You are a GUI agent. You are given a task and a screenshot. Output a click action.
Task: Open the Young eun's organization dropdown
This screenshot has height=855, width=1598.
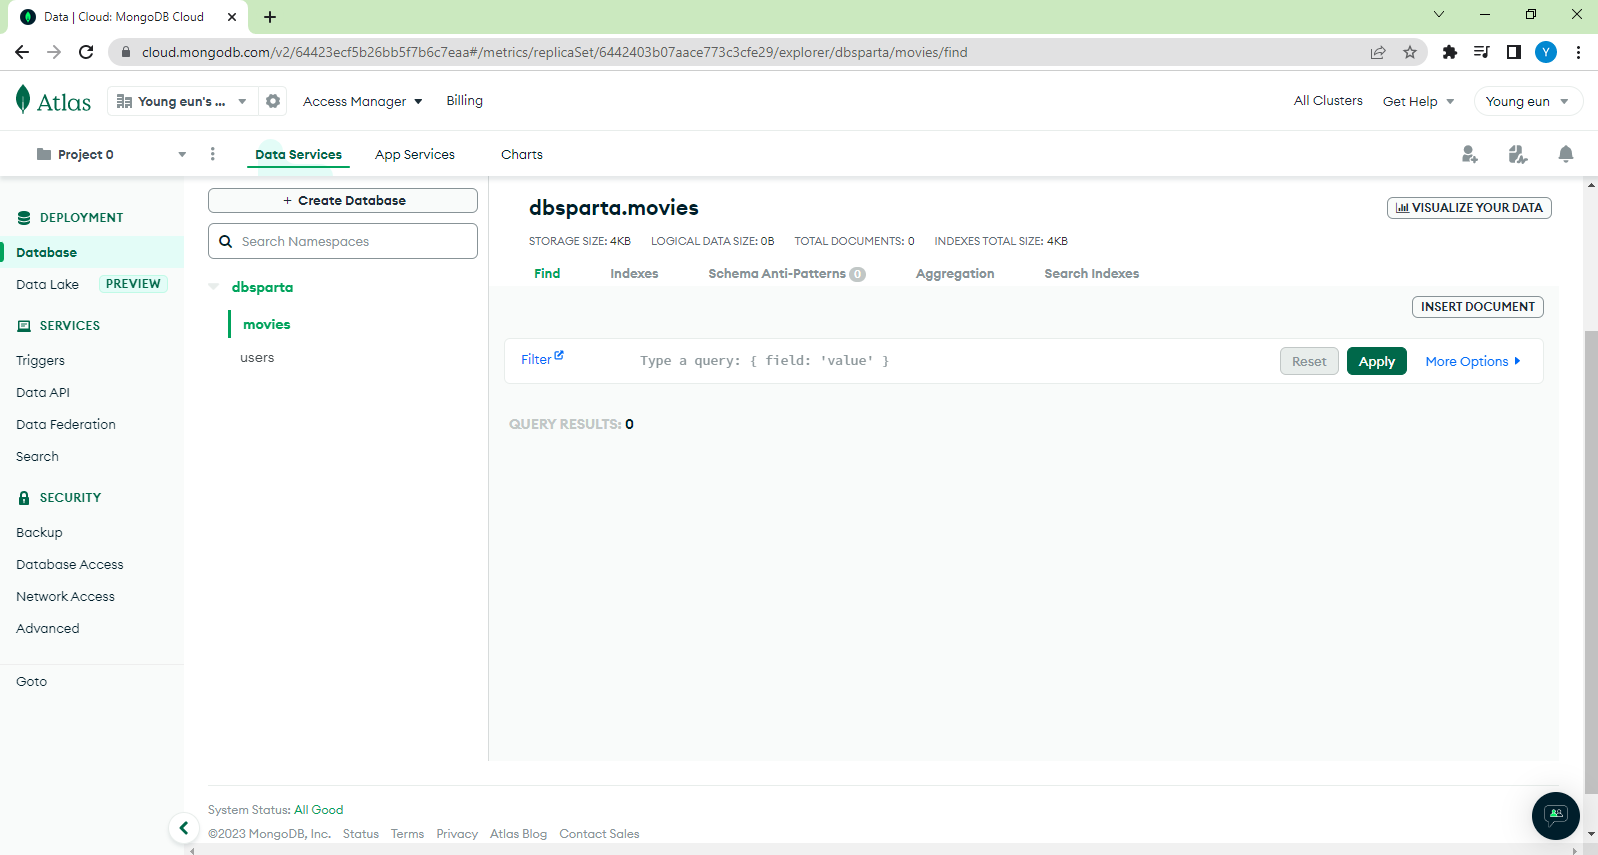coord(181,101)
